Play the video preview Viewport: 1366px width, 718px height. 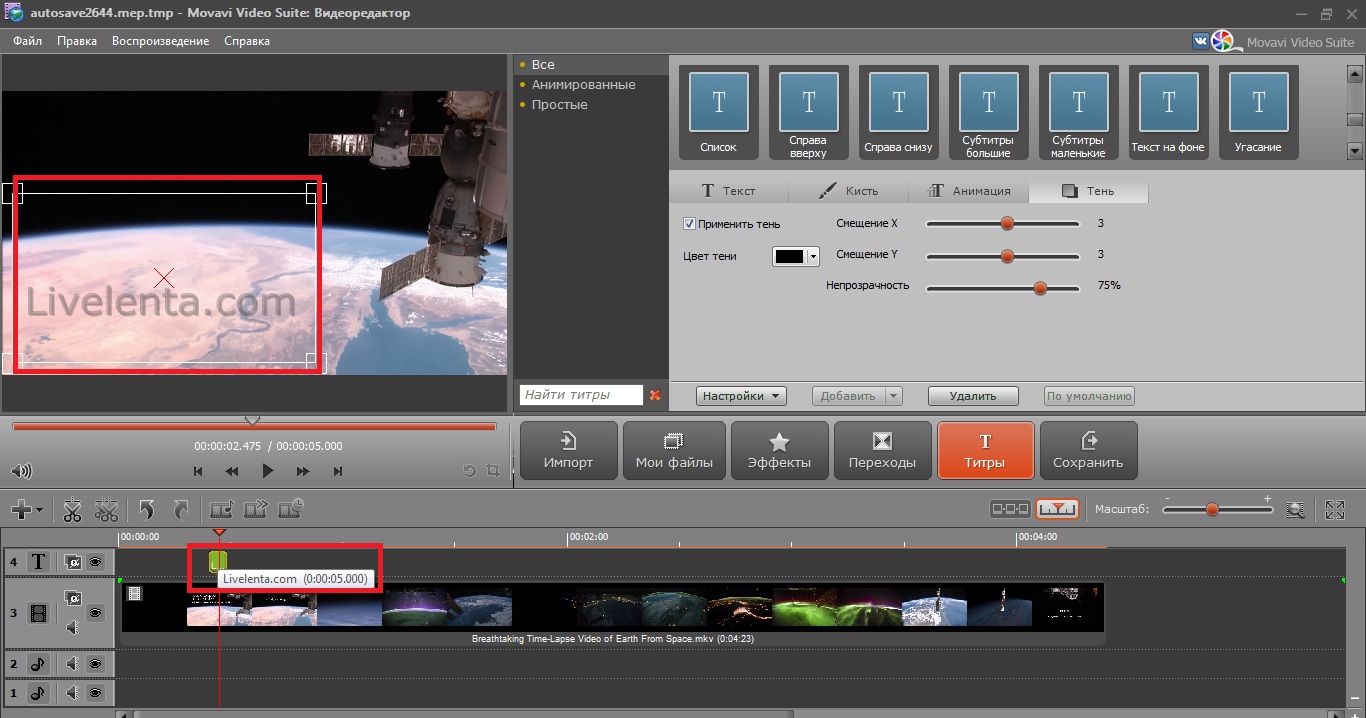click(267, 471)
